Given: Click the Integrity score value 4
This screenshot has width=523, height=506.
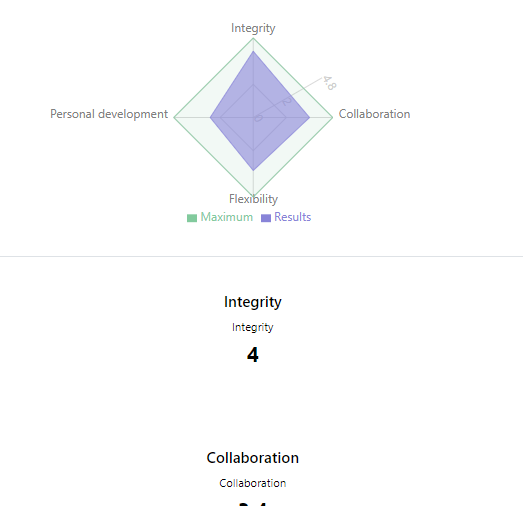Looking at the screenshot, I should [253, 355].
